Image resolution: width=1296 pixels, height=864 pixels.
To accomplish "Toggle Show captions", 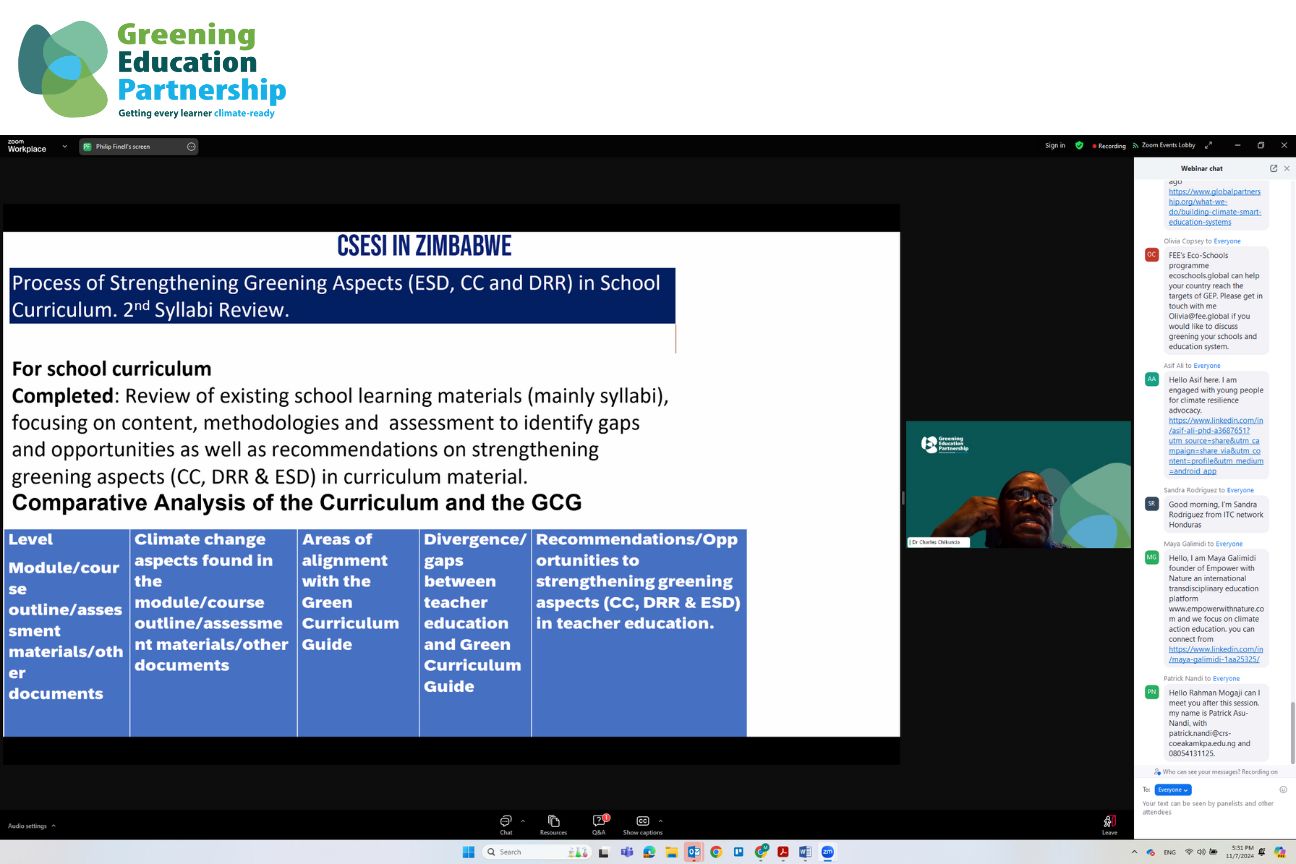I will [x=642, y=823].
